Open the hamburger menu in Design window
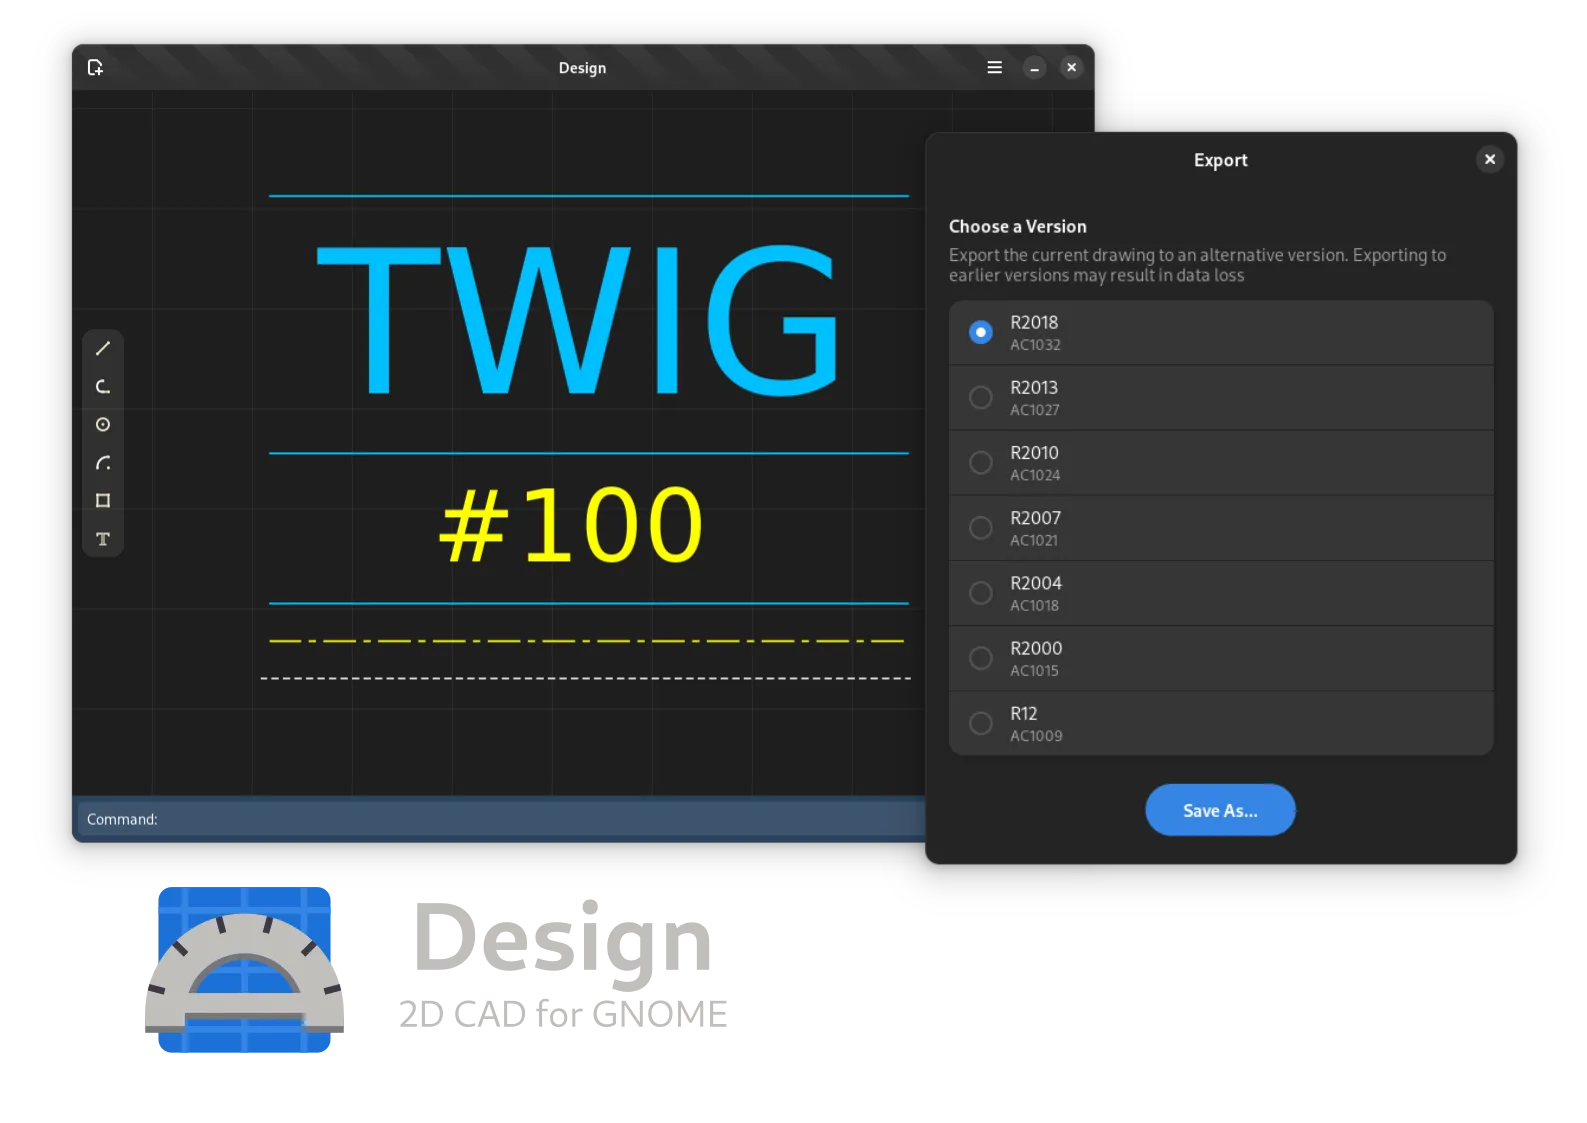The width and height of the screenshot is (1587, 1123). point(994,67)
